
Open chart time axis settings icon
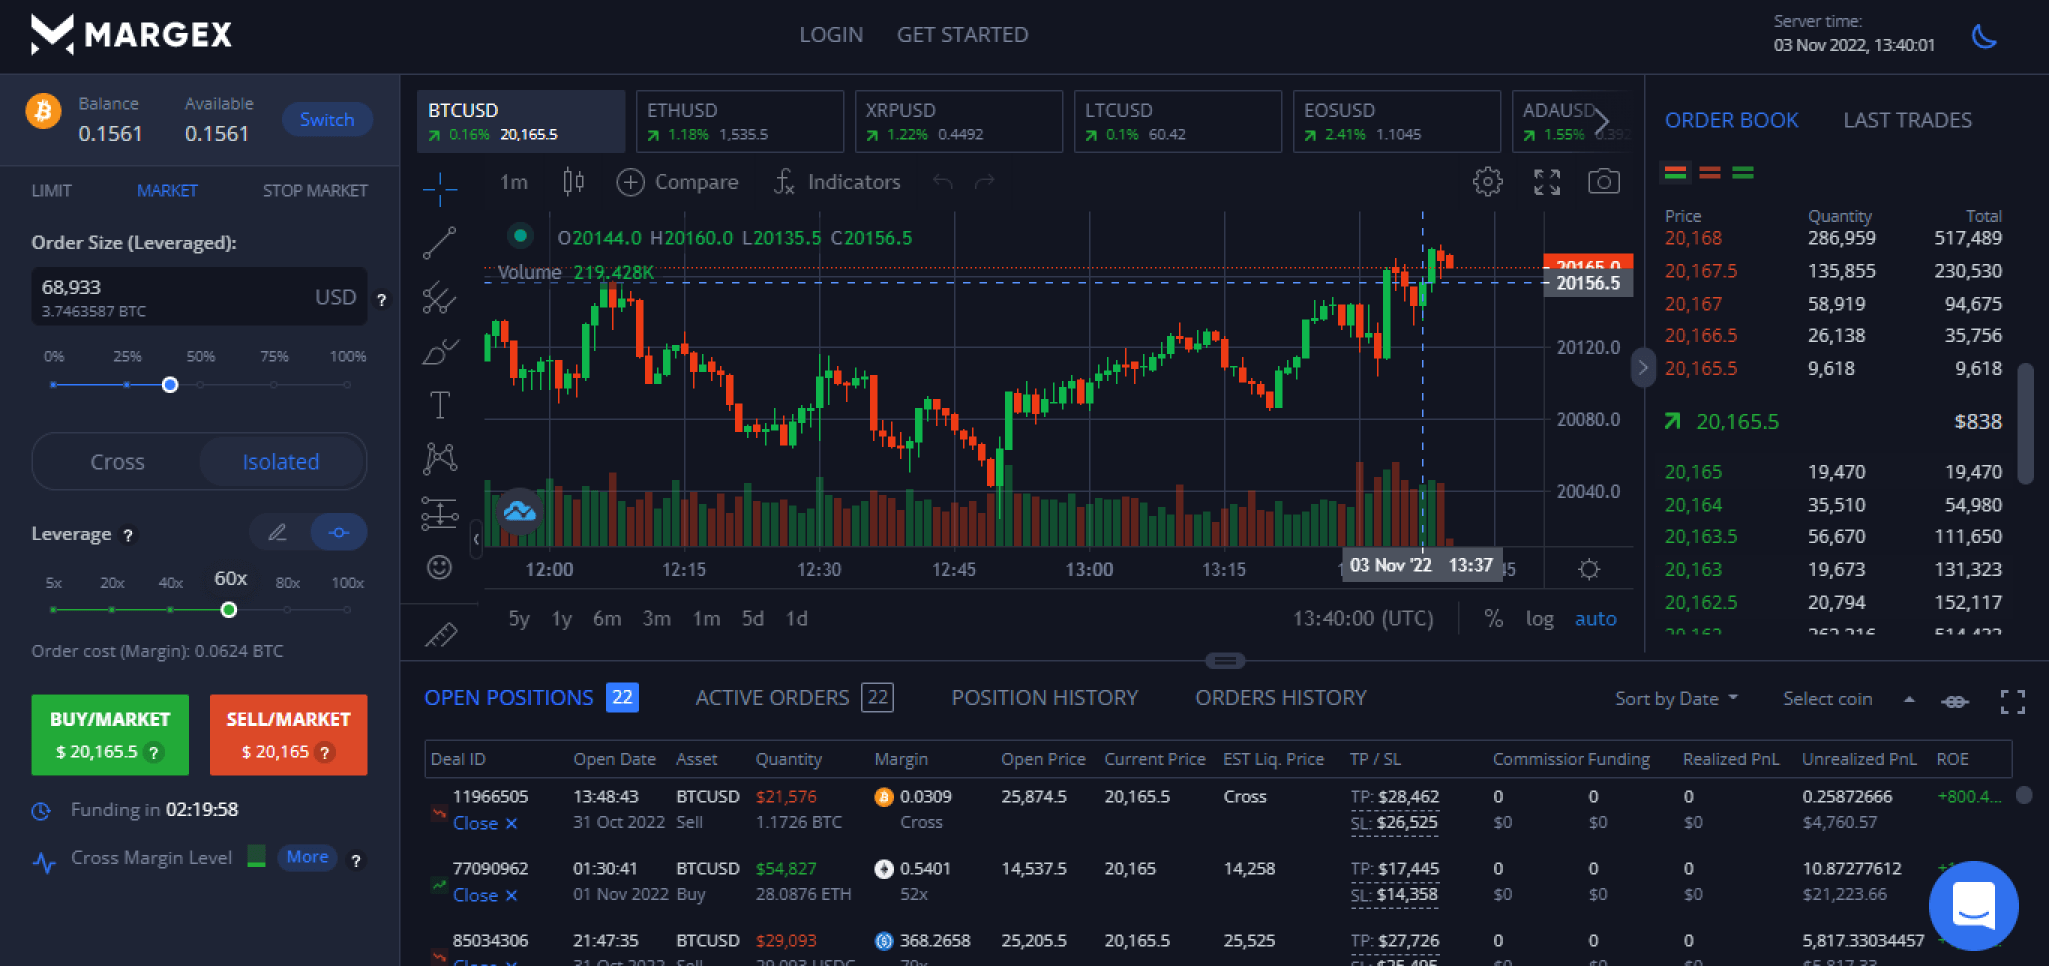pos(1589,569)
